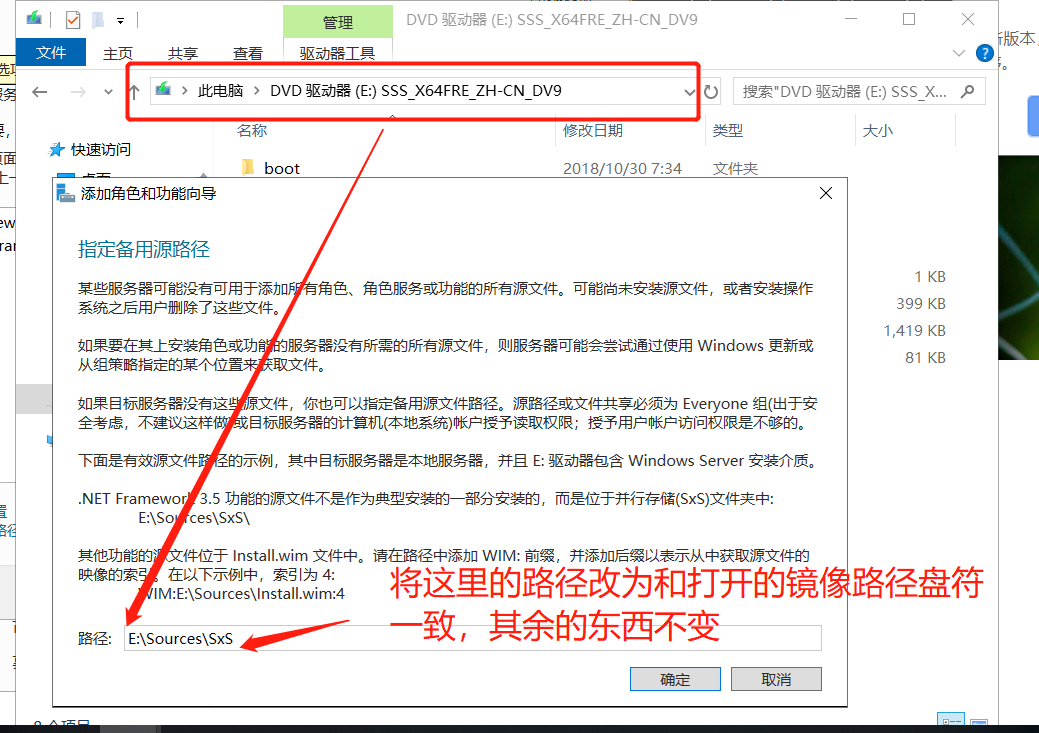Switch to the 查看 ribbon tab
1039x733 pixels.
(x=248, y=53)
